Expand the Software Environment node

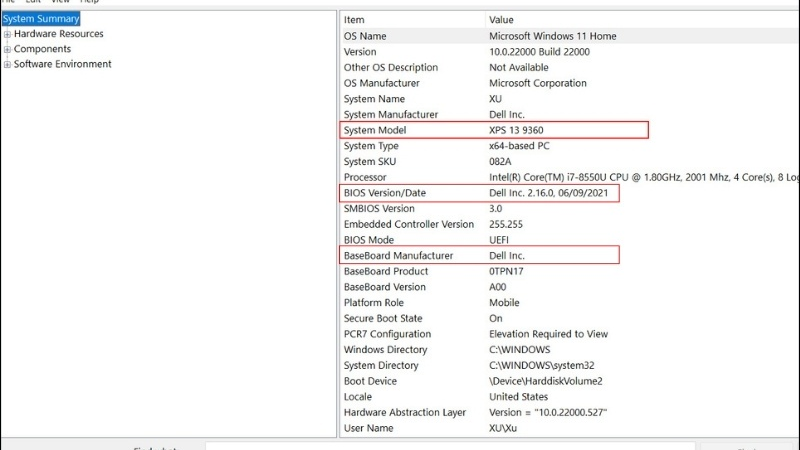(7, 65)
